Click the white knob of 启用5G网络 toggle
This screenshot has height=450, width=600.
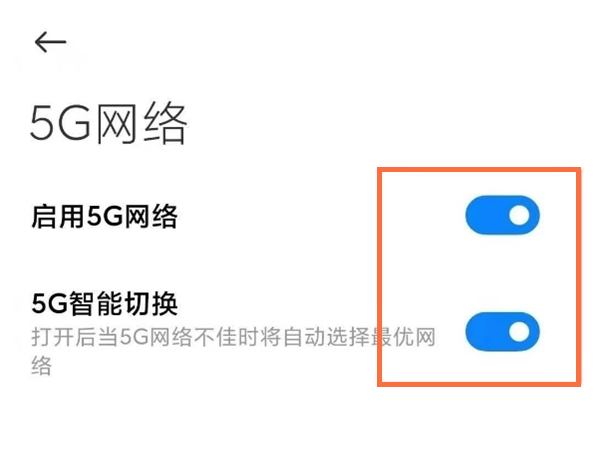519,215
